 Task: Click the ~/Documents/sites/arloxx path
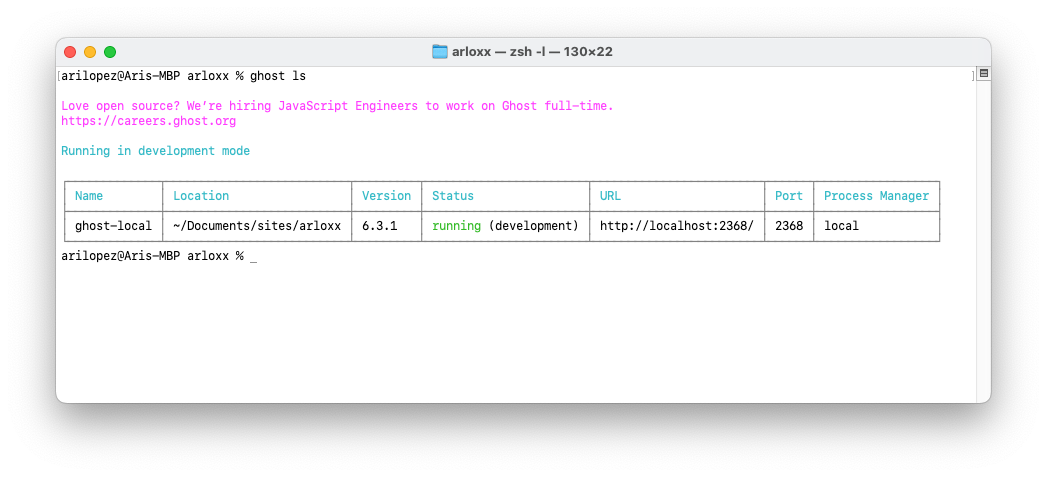[x=257, y=226]
